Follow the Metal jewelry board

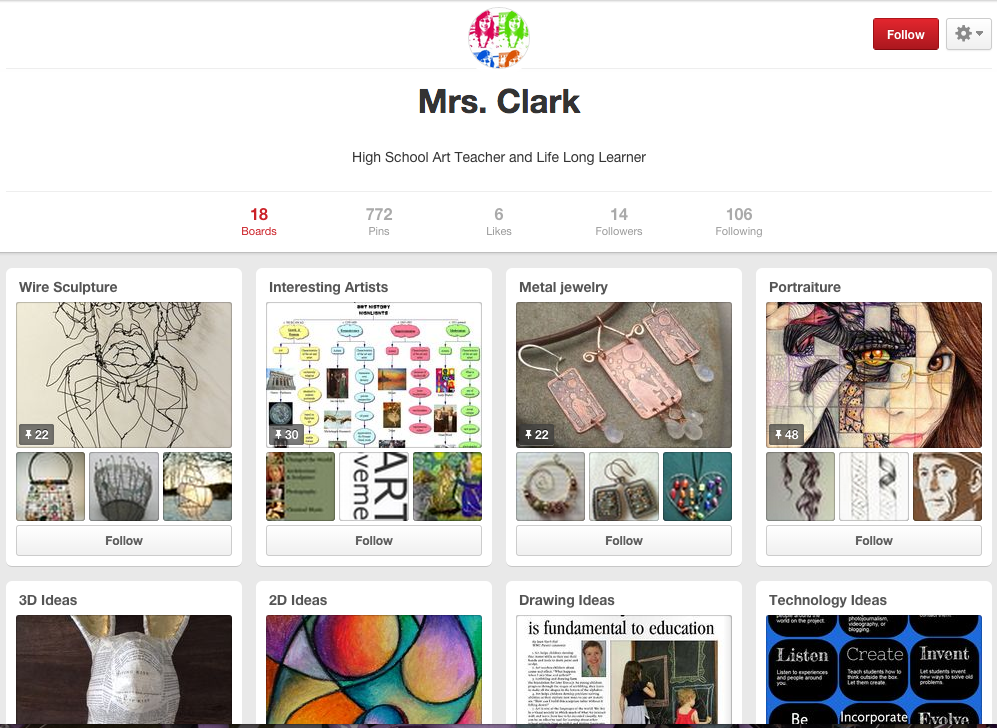[624, 540]
